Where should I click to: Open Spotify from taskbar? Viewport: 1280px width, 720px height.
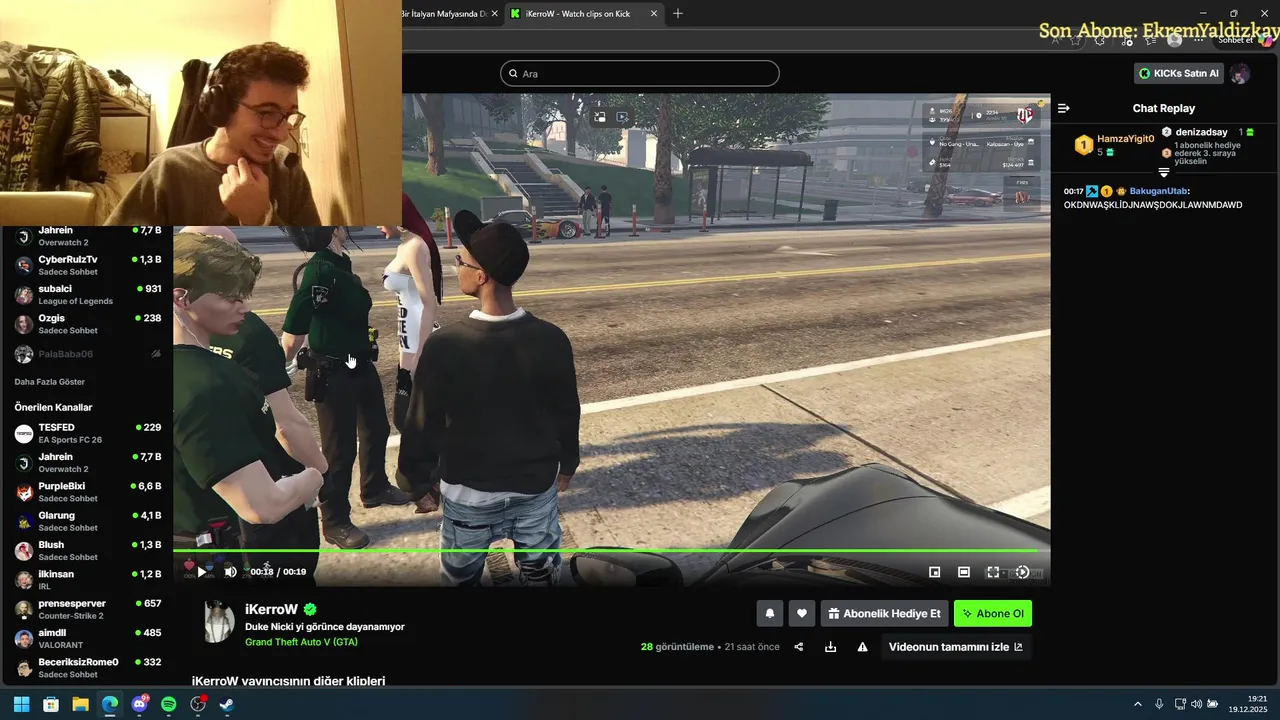coord(169,704)
